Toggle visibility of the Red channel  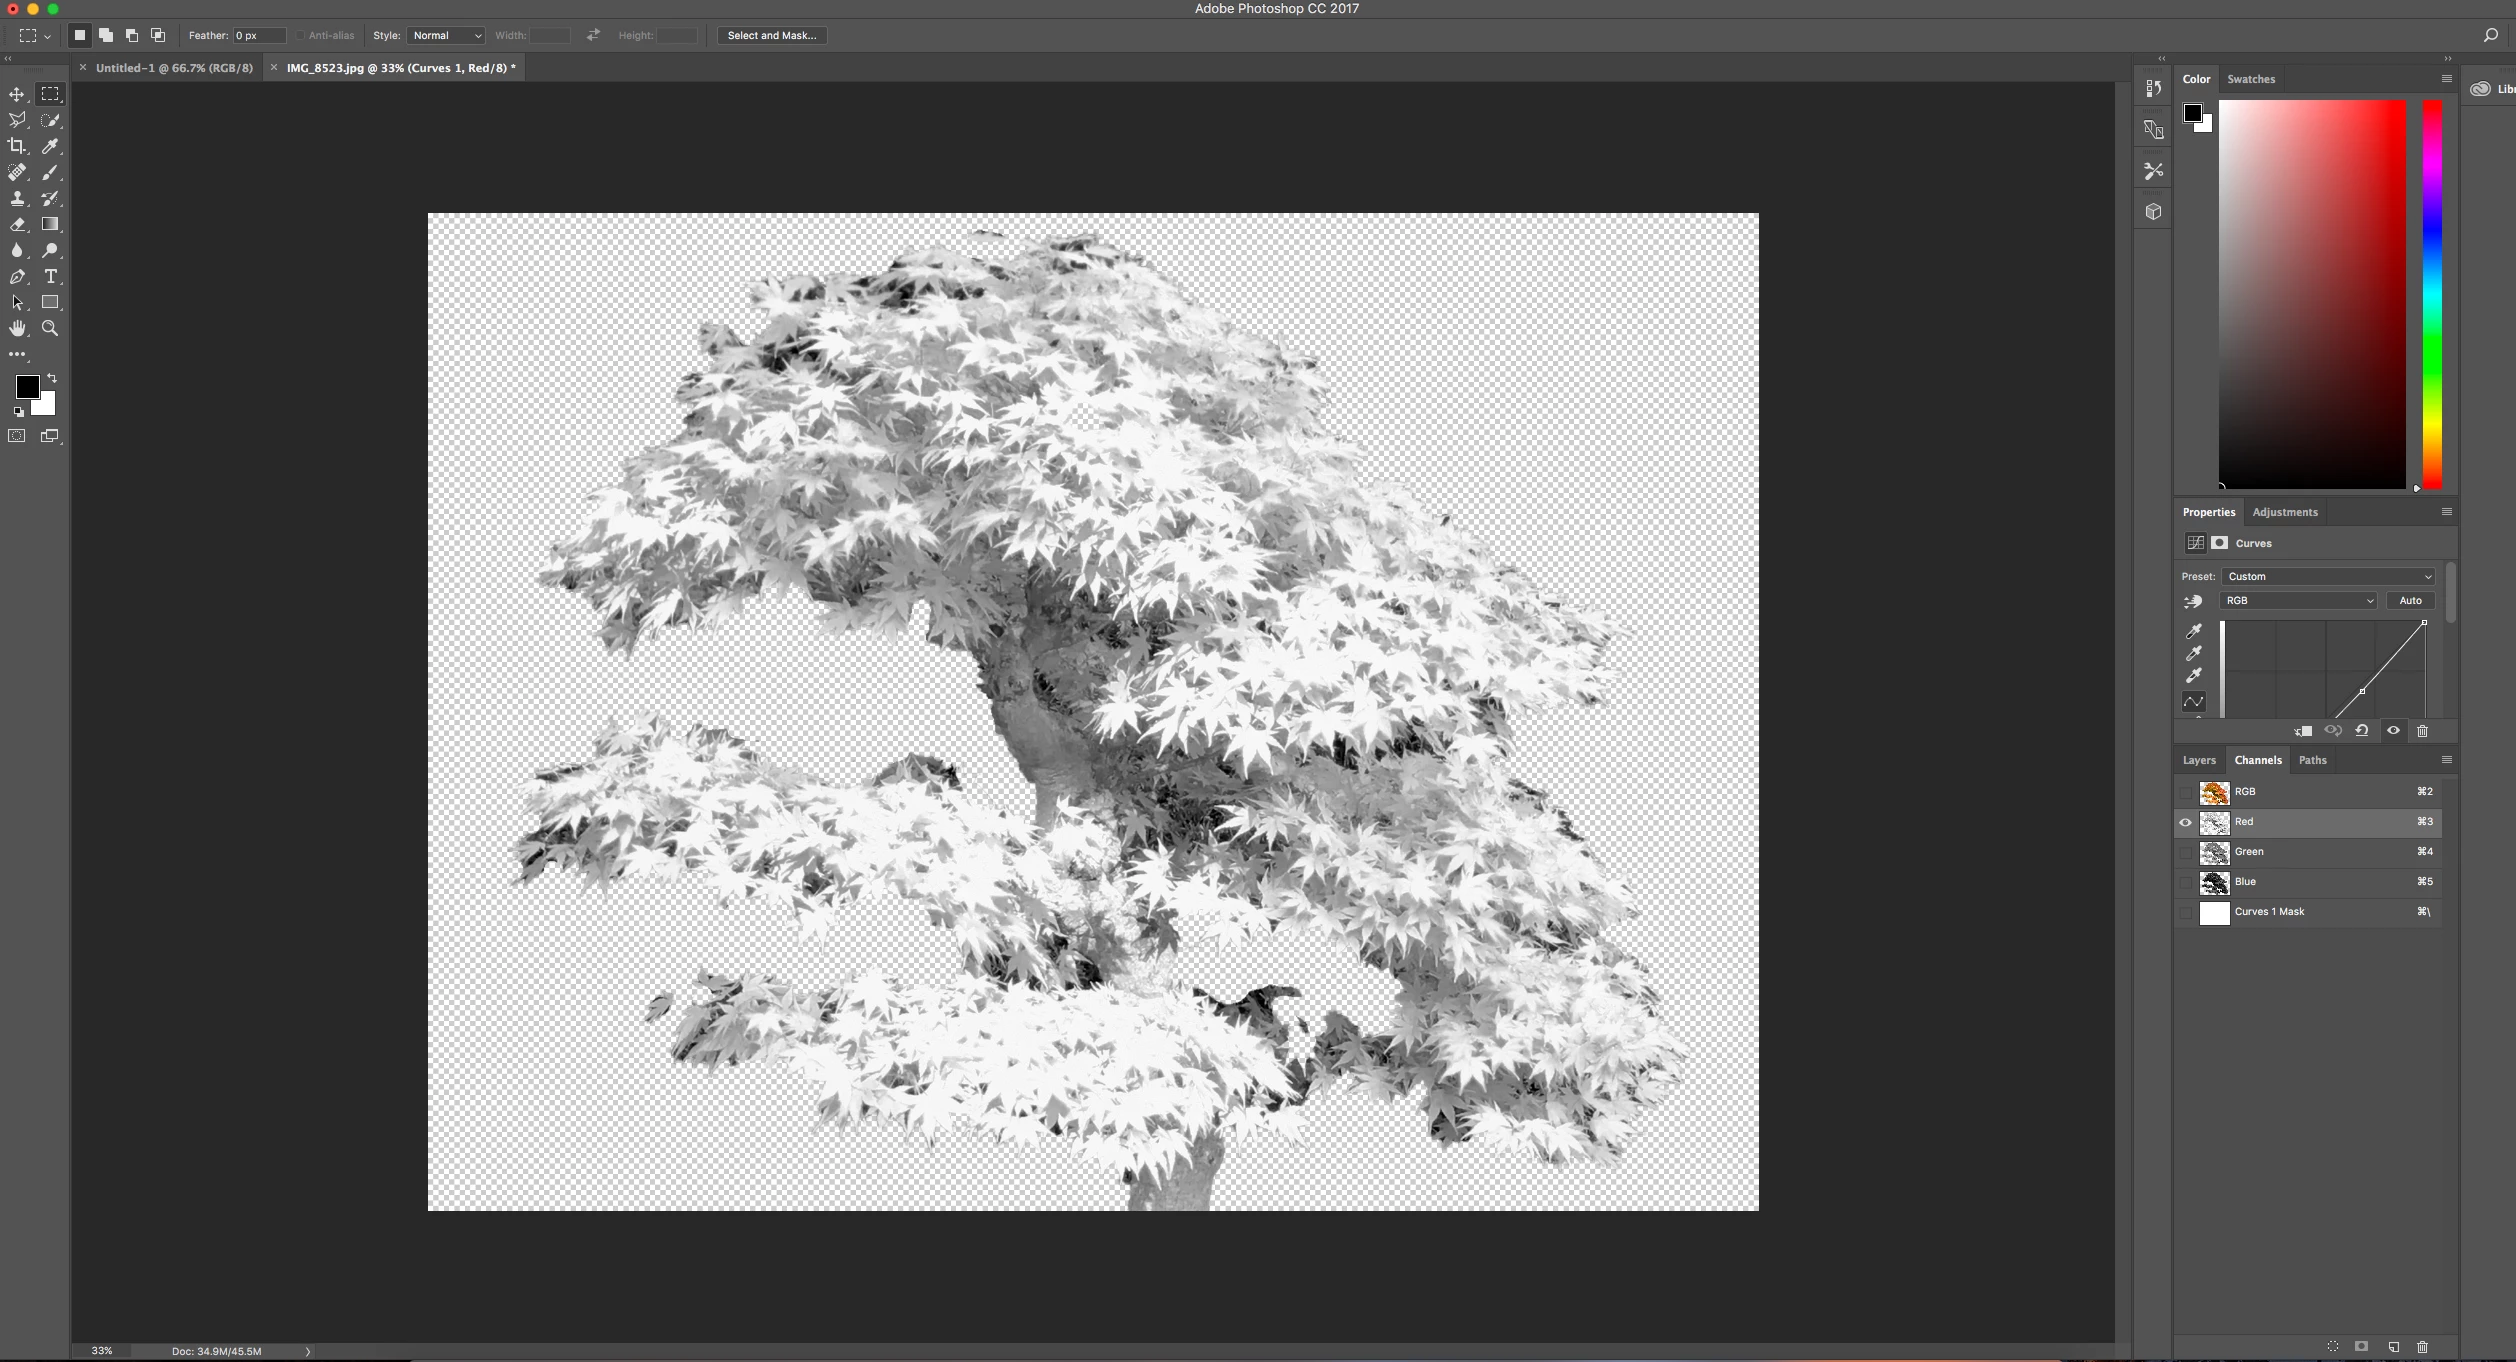pyautogui.click(x=2185, y=822)
